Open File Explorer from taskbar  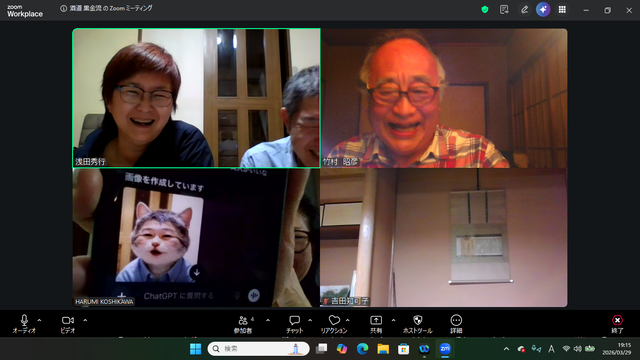[383, 349]
